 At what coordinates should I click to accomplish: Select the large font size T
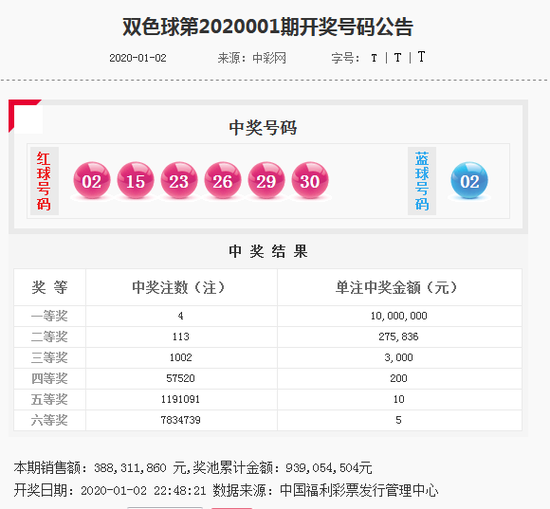pyautogui.click(x=421, y=56)
